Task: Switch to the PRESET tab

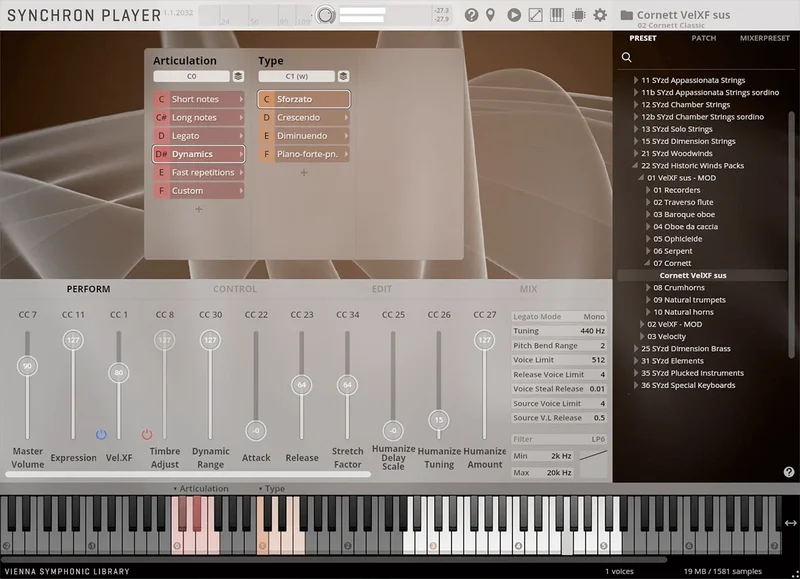Action: coord(642,38)
